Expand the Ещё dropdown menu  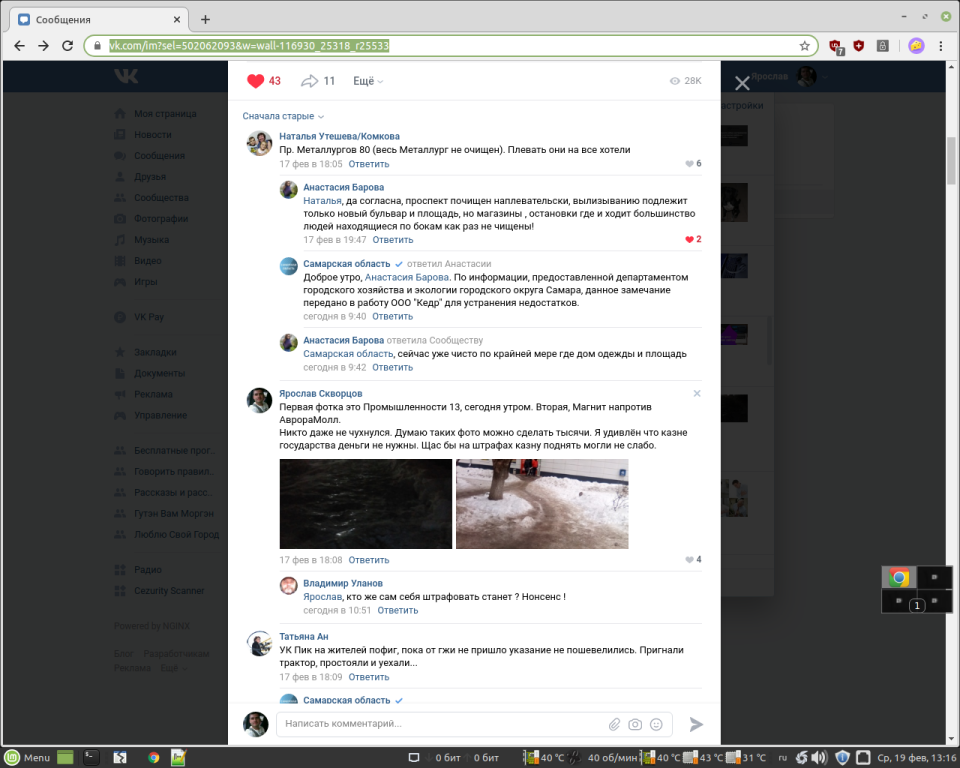367,81
